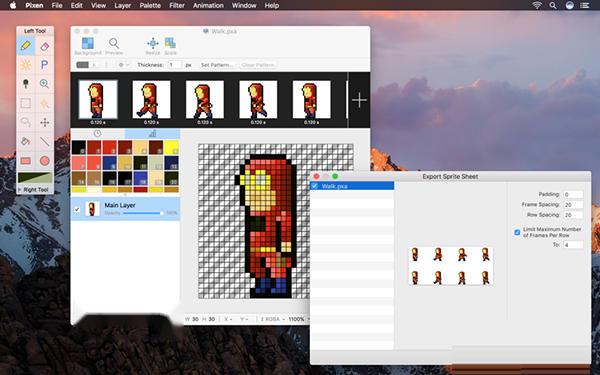This screenshot has width=600, height=375.
Task: Select the Ellipse shape tool
Action: (44, 161)
